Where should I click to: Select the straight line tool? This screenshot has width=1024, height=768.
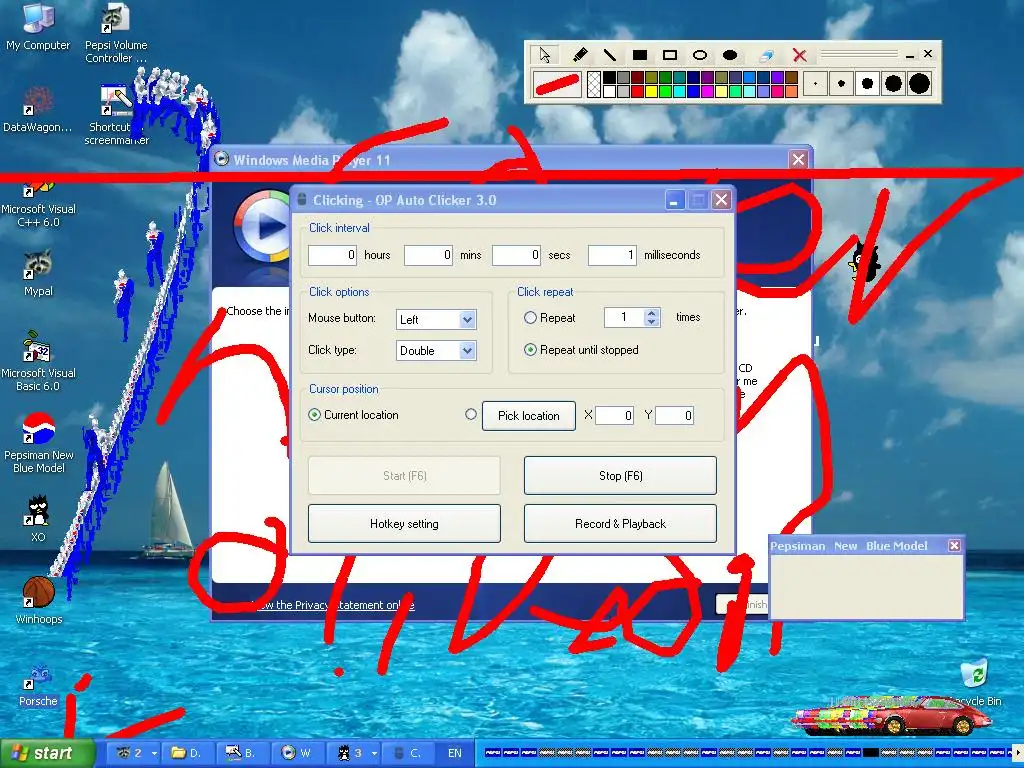coord(609,55)
